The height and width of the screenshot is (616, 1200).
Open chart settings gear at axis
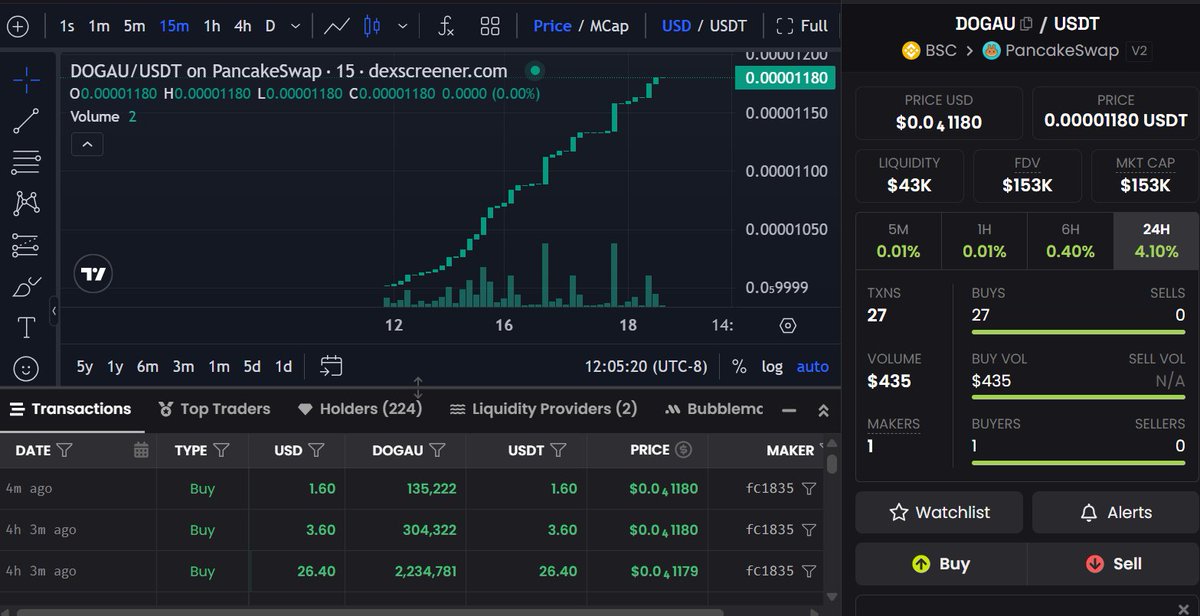coord(787,325)
